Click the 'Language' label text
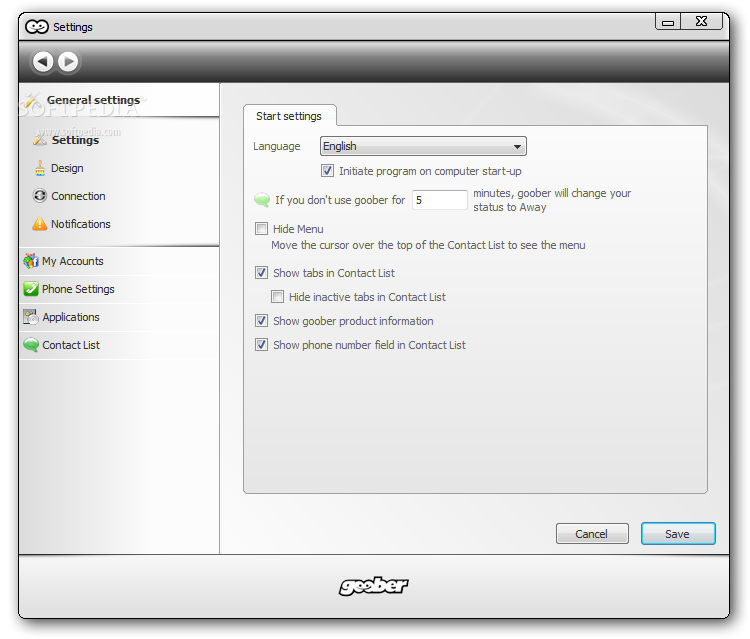Image resolution: width=750 pixels, height=639 pixels. pyautogui.click(x=276, y=146)
